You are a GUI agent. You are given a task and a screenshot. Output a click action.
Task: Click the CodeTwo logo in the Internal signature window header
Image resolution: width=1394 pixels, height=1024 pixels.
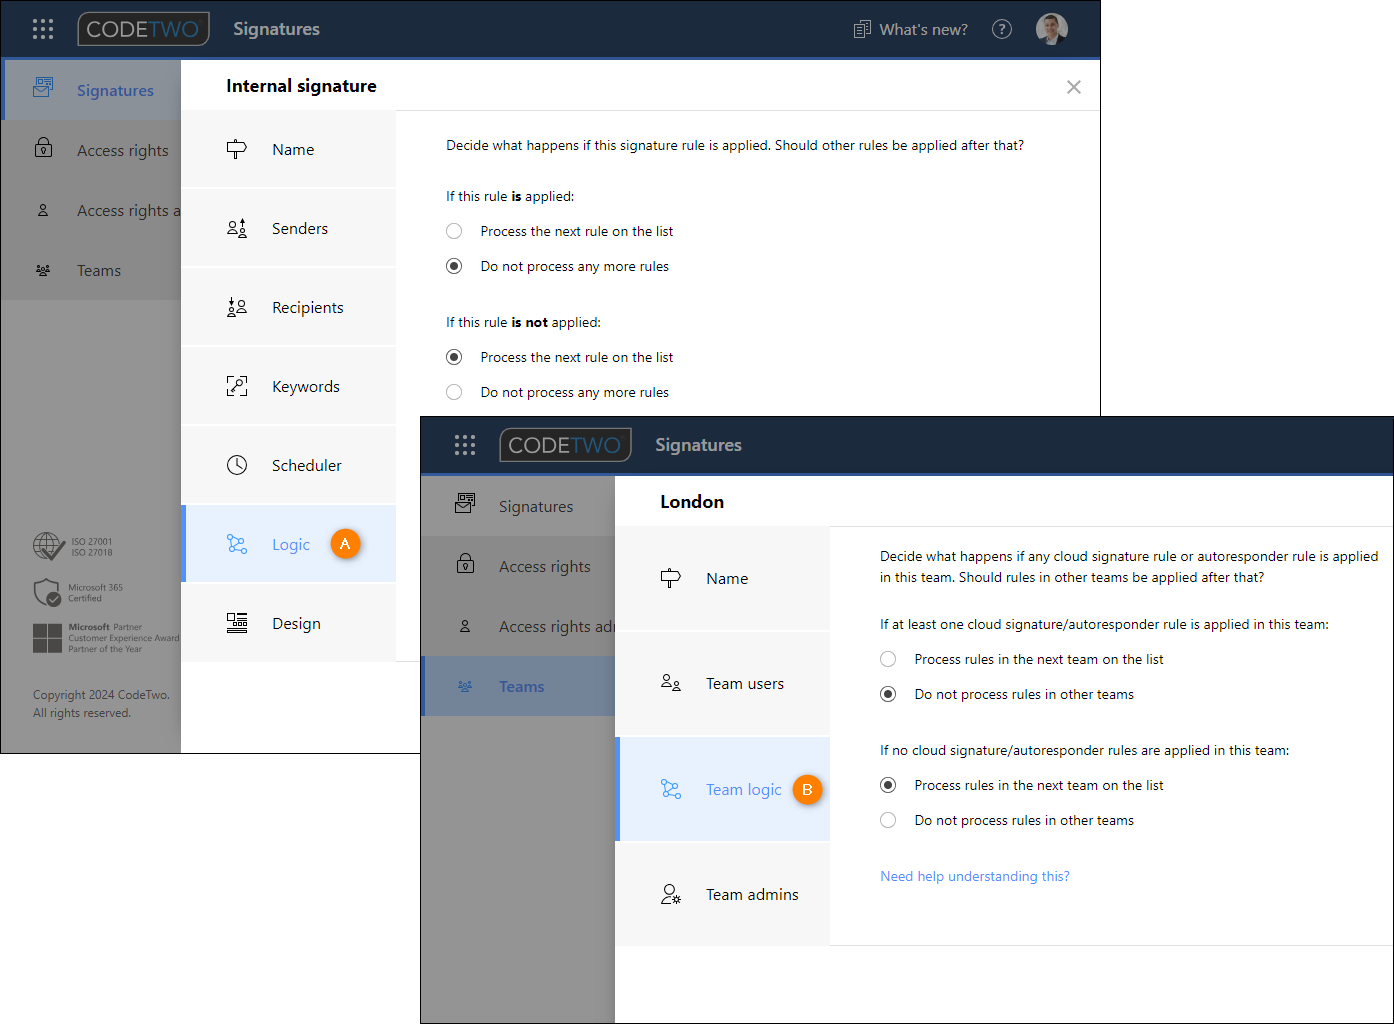tap(144, 29)
